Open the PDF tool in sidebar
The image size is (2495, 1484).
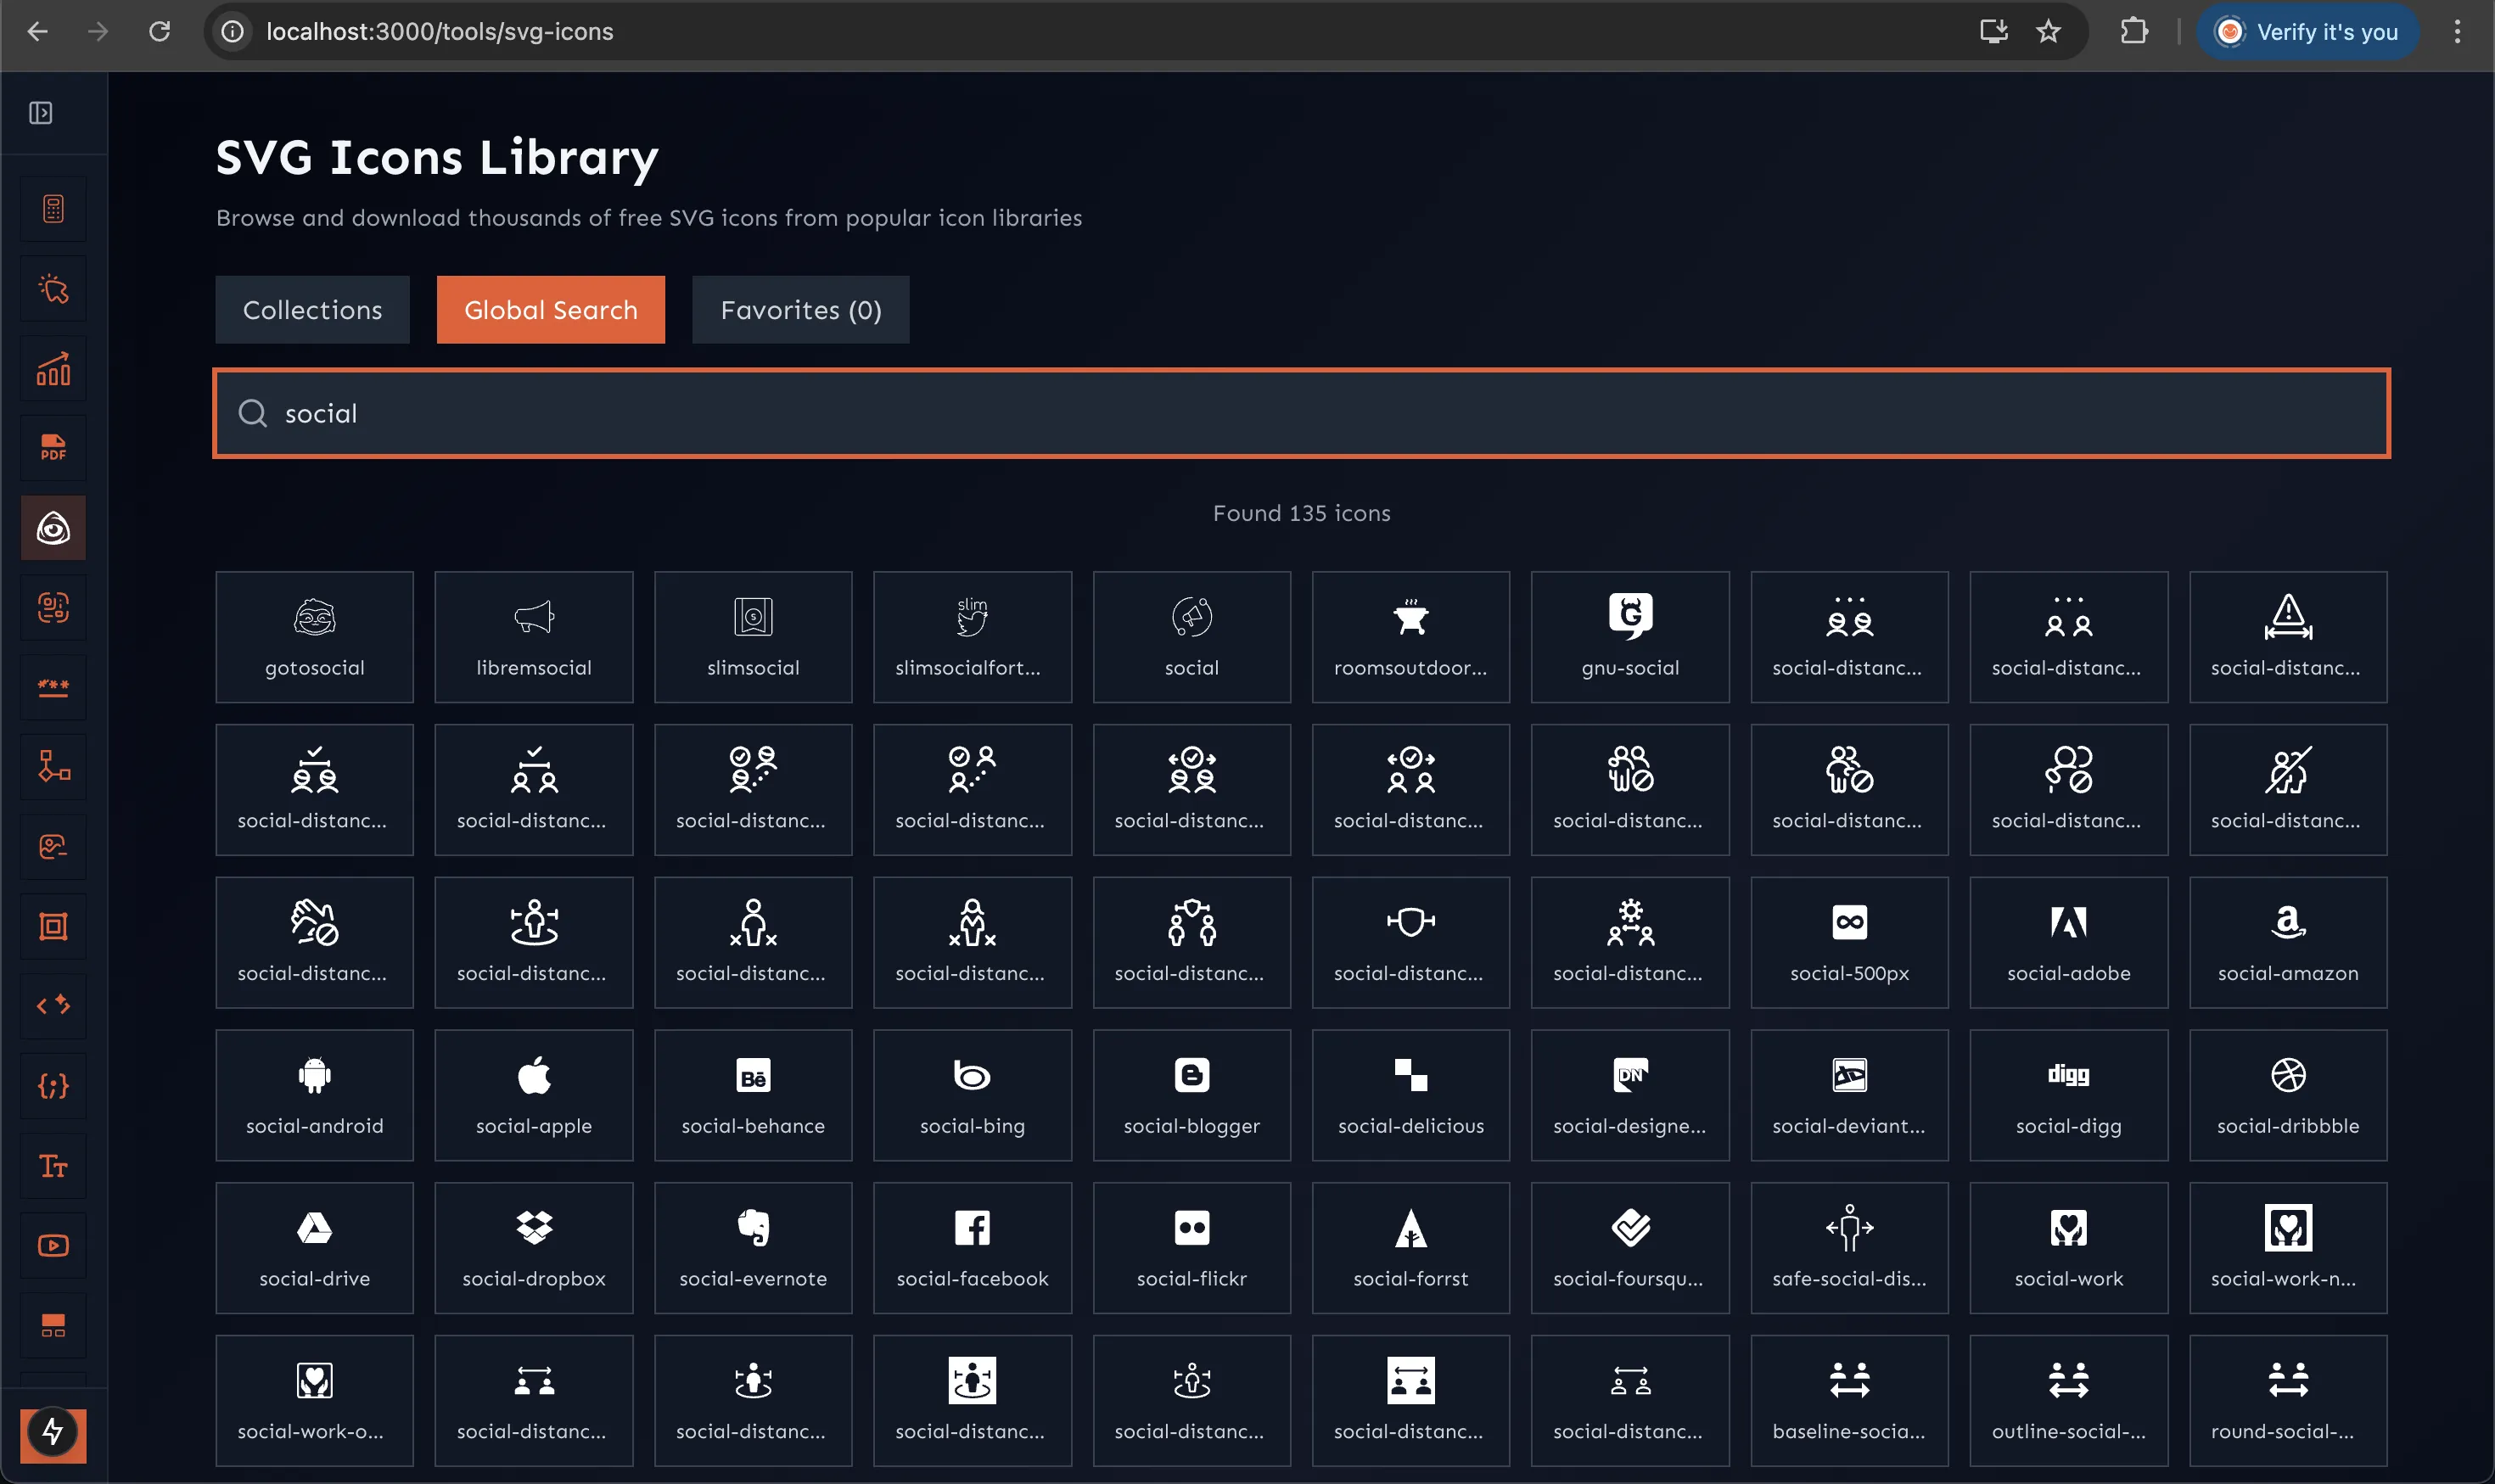coord(53,448)
